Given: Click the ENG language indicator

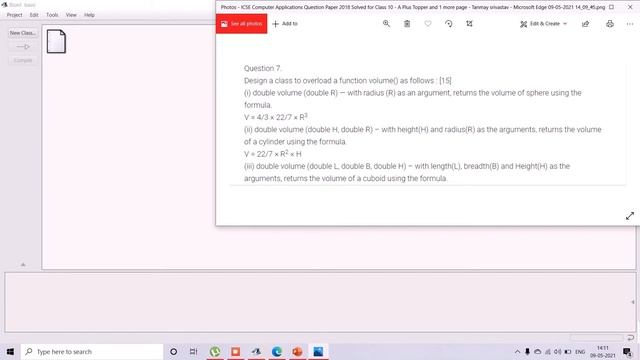Looking at the screenshot, I should tap(580, 351).
